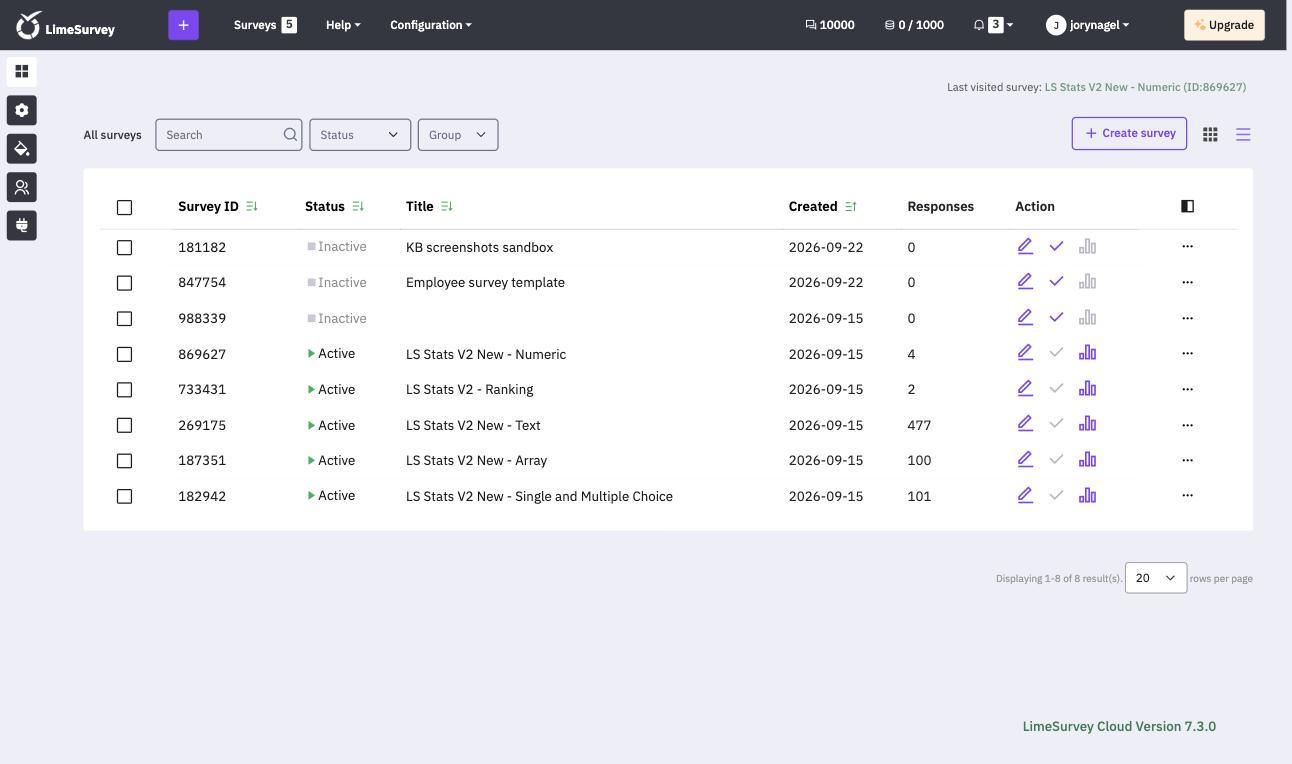1292x764 pixels.
Task: Click the 10000 responses counter
Action: pyautogui.click(x=830, y=25)
